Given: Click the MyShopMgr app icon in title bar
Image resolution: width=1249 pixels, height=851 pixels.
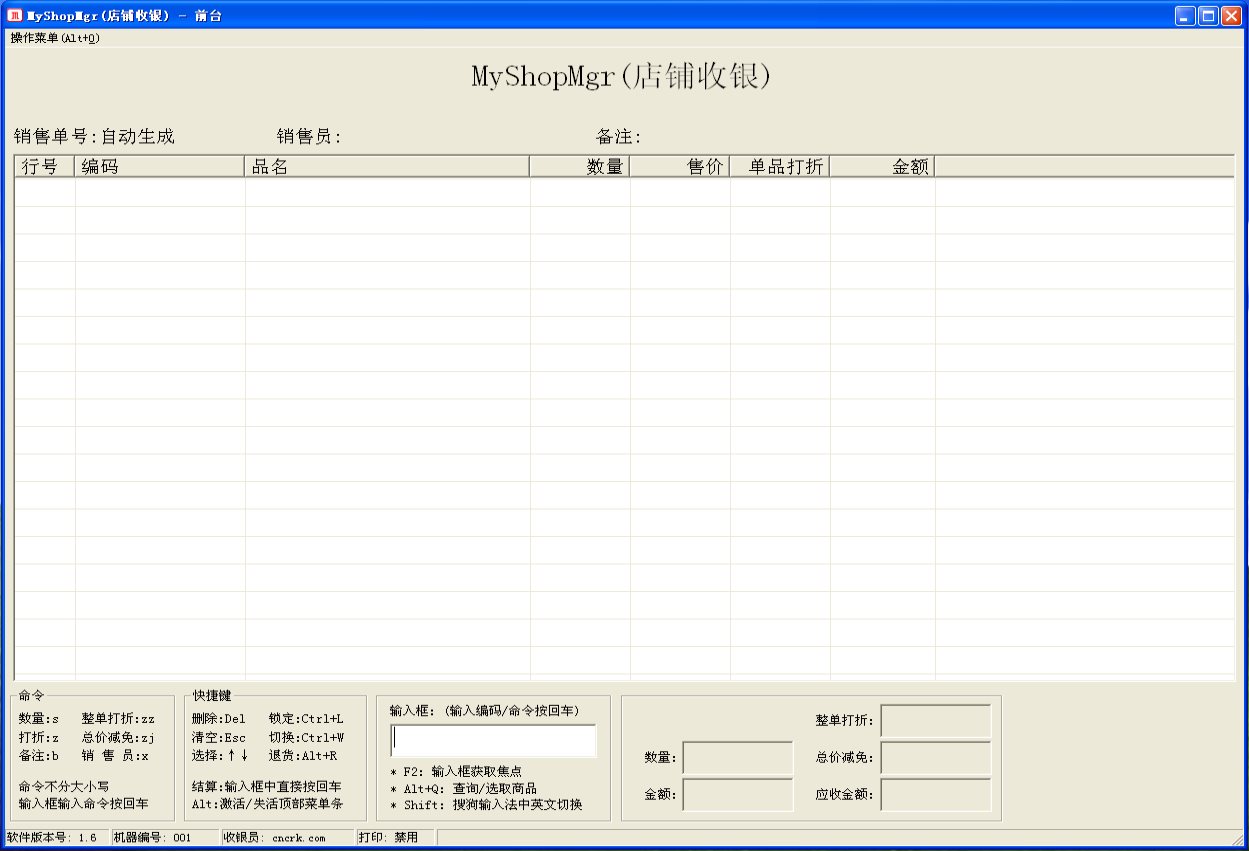Looking at the screenshot, I should click(15, 15).
